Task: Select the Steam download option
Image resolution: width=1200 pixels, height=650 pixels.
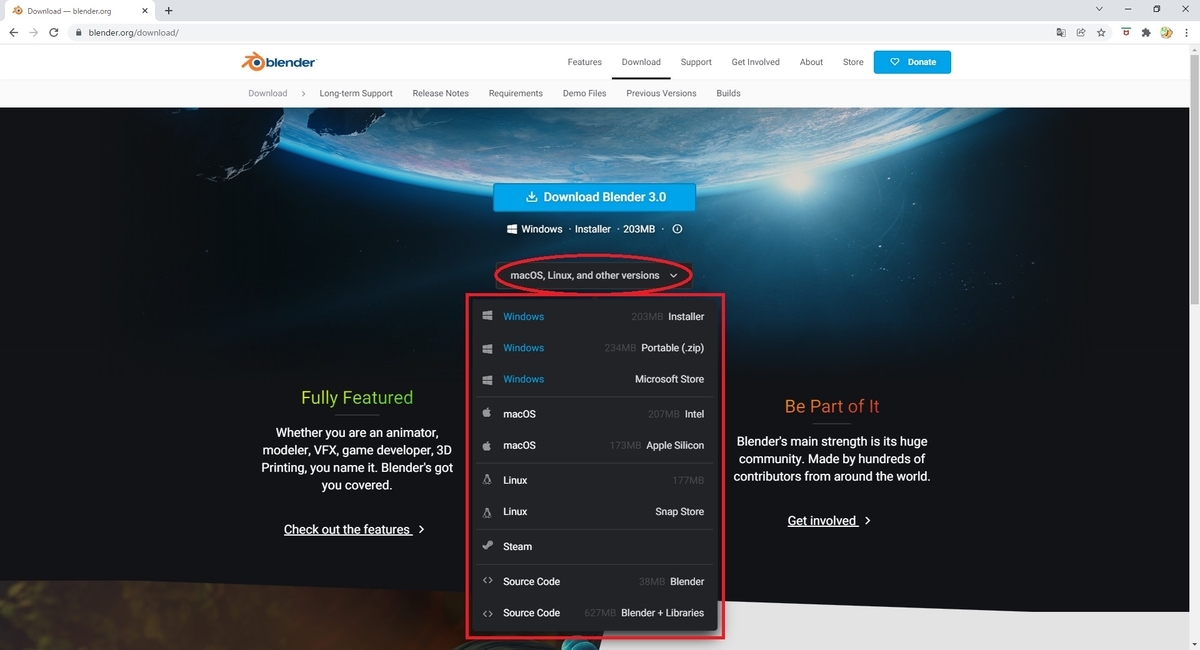Action: pyautogui.click(x=594, y=546)
